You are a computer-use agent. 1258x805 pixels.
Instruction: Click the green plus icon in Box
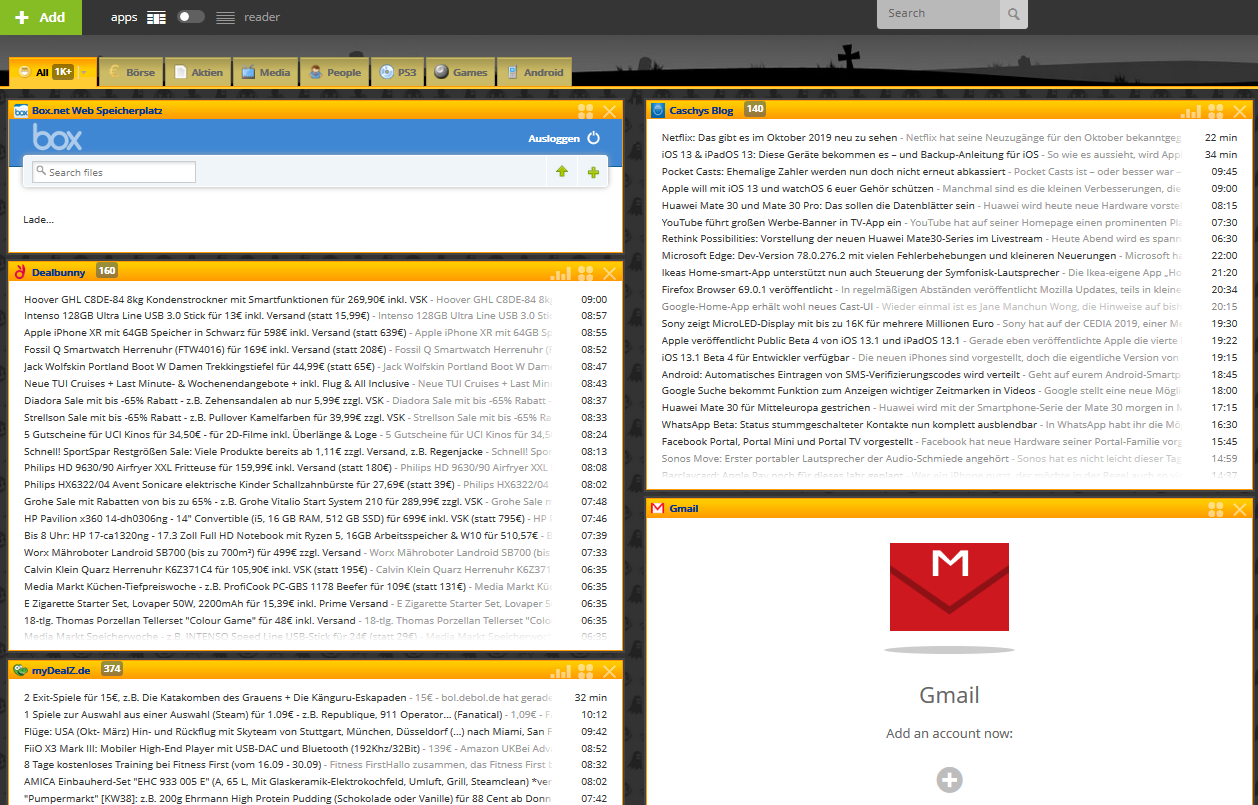point(593,172)
